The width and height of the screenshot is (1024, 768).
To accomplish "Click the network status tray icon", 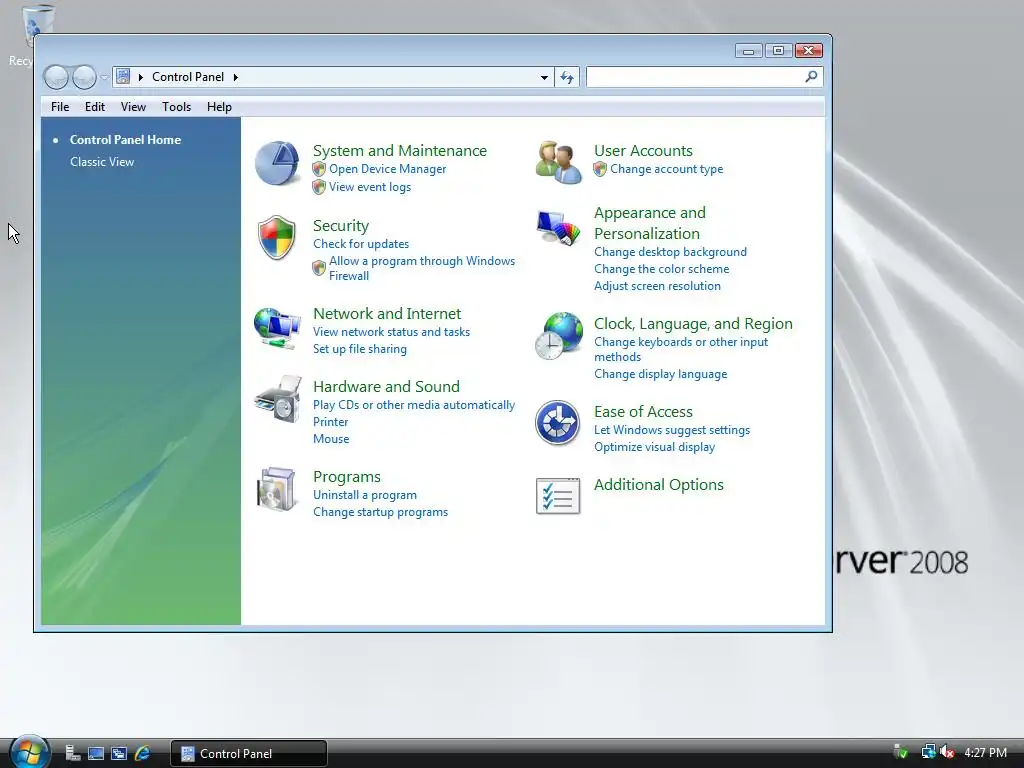I will tap(928, 752).
